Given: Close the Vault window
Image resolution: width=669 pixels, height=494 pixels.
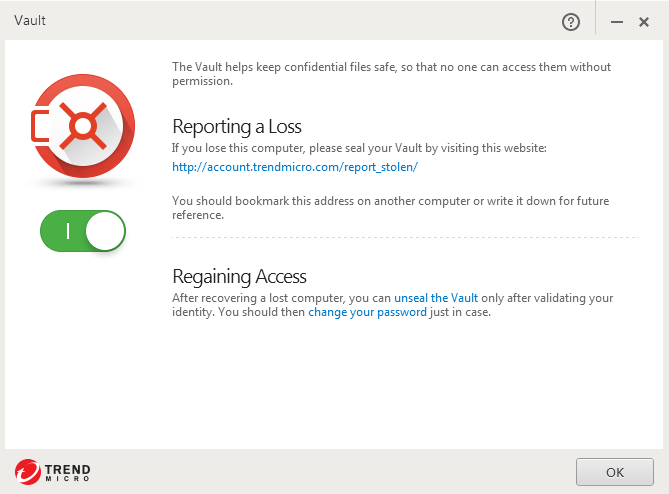Looking at the screenshot, I should (644, 22).
